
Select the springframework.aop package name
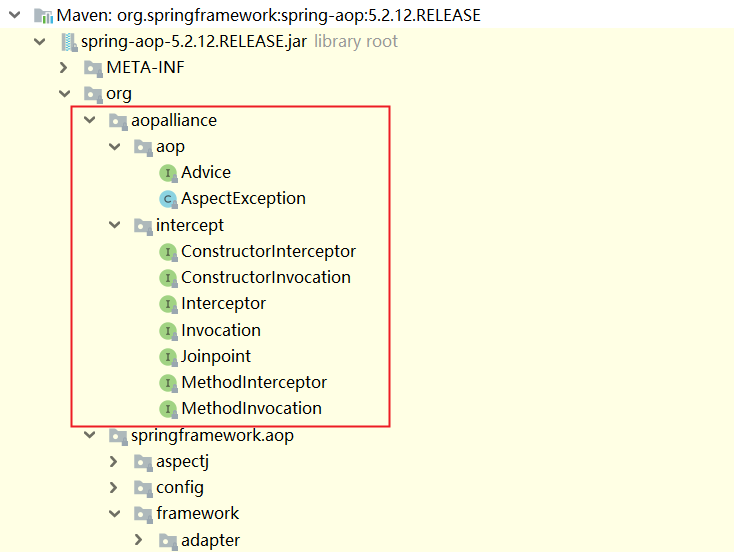[213, 436]
